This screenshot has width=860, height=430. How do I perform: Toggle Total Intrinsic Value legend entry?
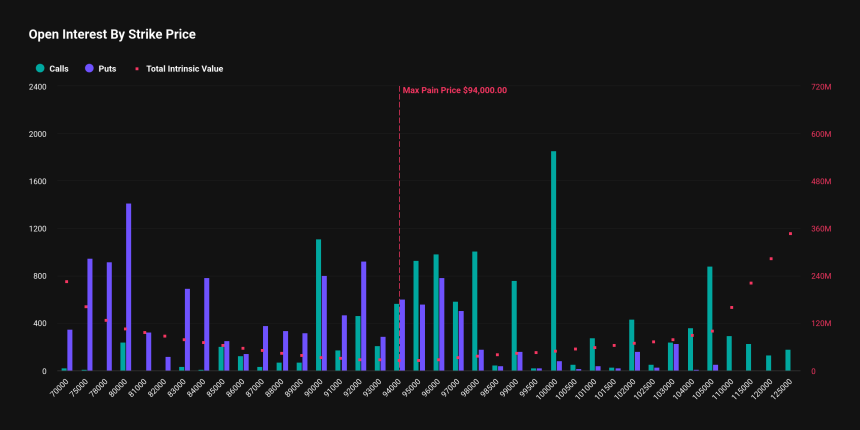pos(179,69)
